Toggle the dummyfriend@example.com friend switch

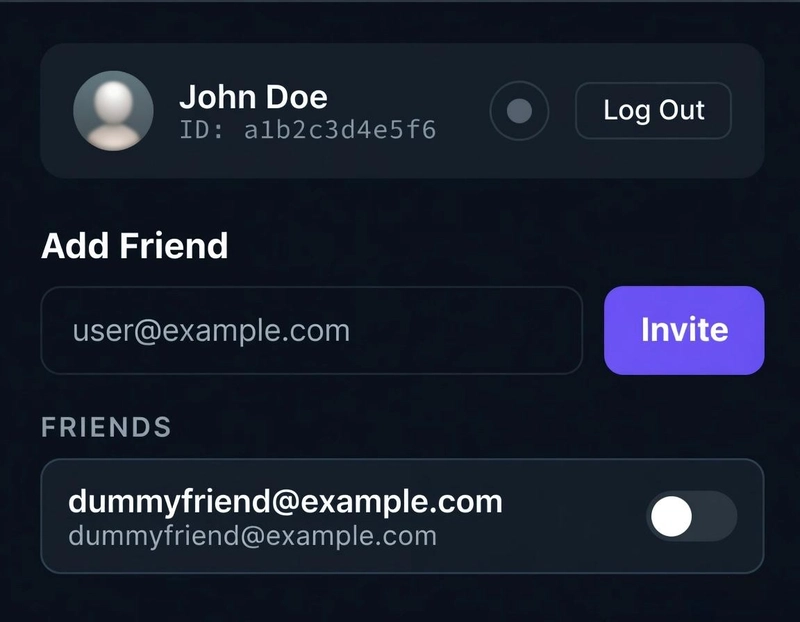(x=692, y=517)
